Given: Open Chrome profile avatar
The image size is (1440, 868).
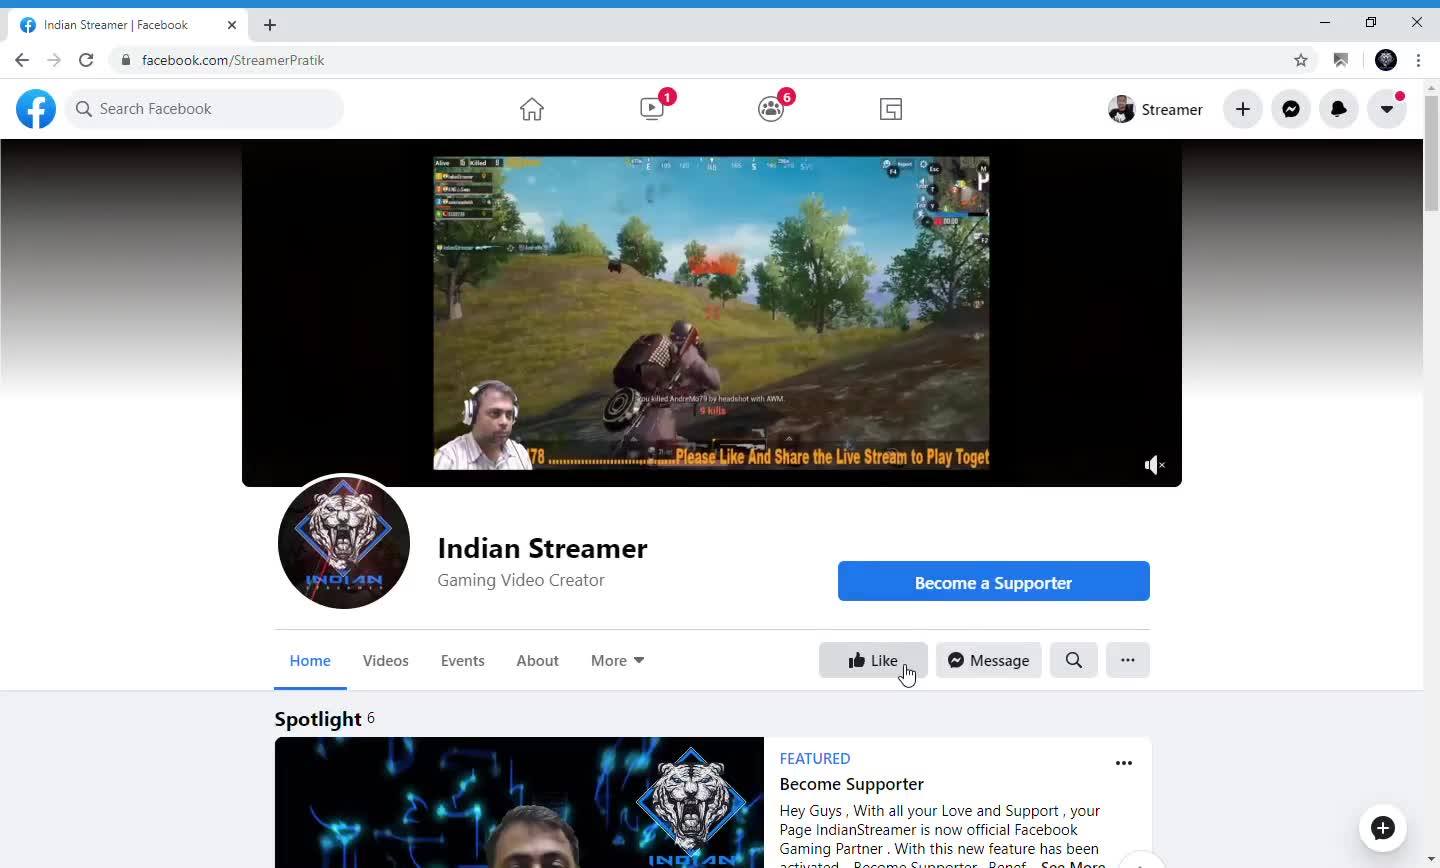Looking at the screenshot, I should 1386,60.
